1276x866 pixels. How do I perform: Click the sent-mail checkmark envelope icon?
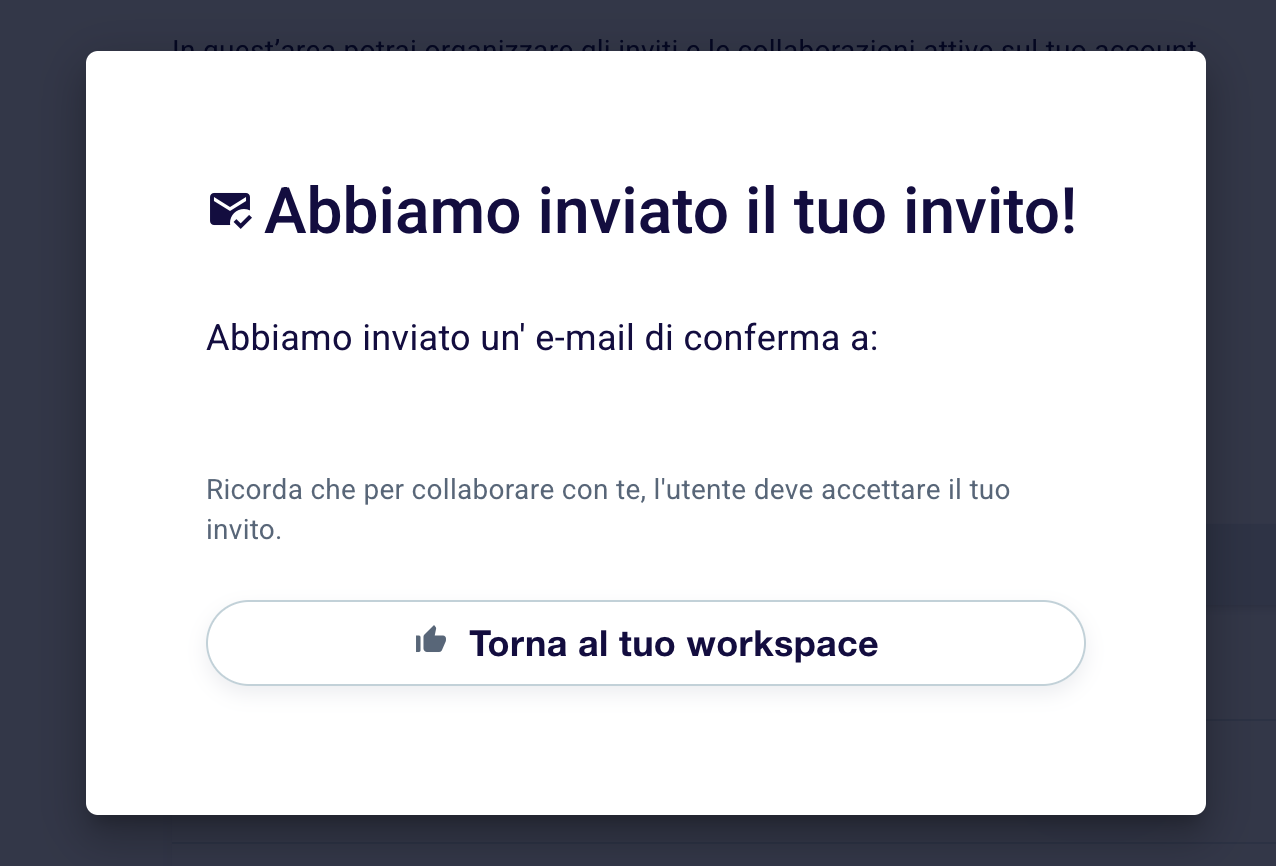231,211
